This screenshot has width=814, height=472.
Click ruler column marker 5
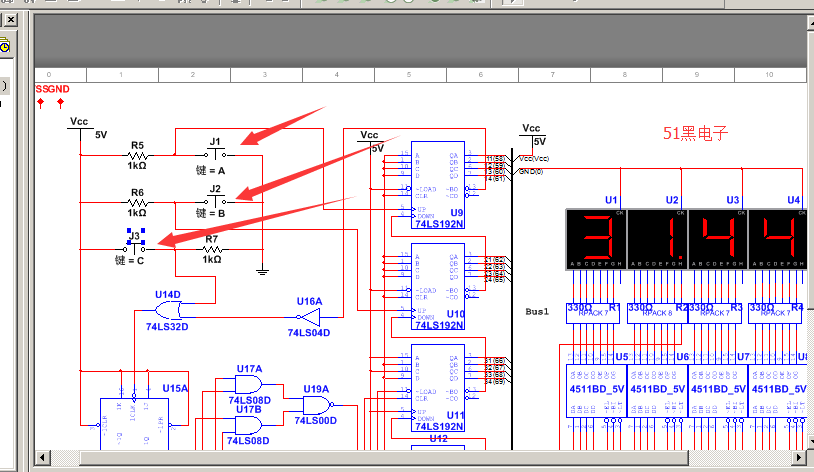(409, 75)
